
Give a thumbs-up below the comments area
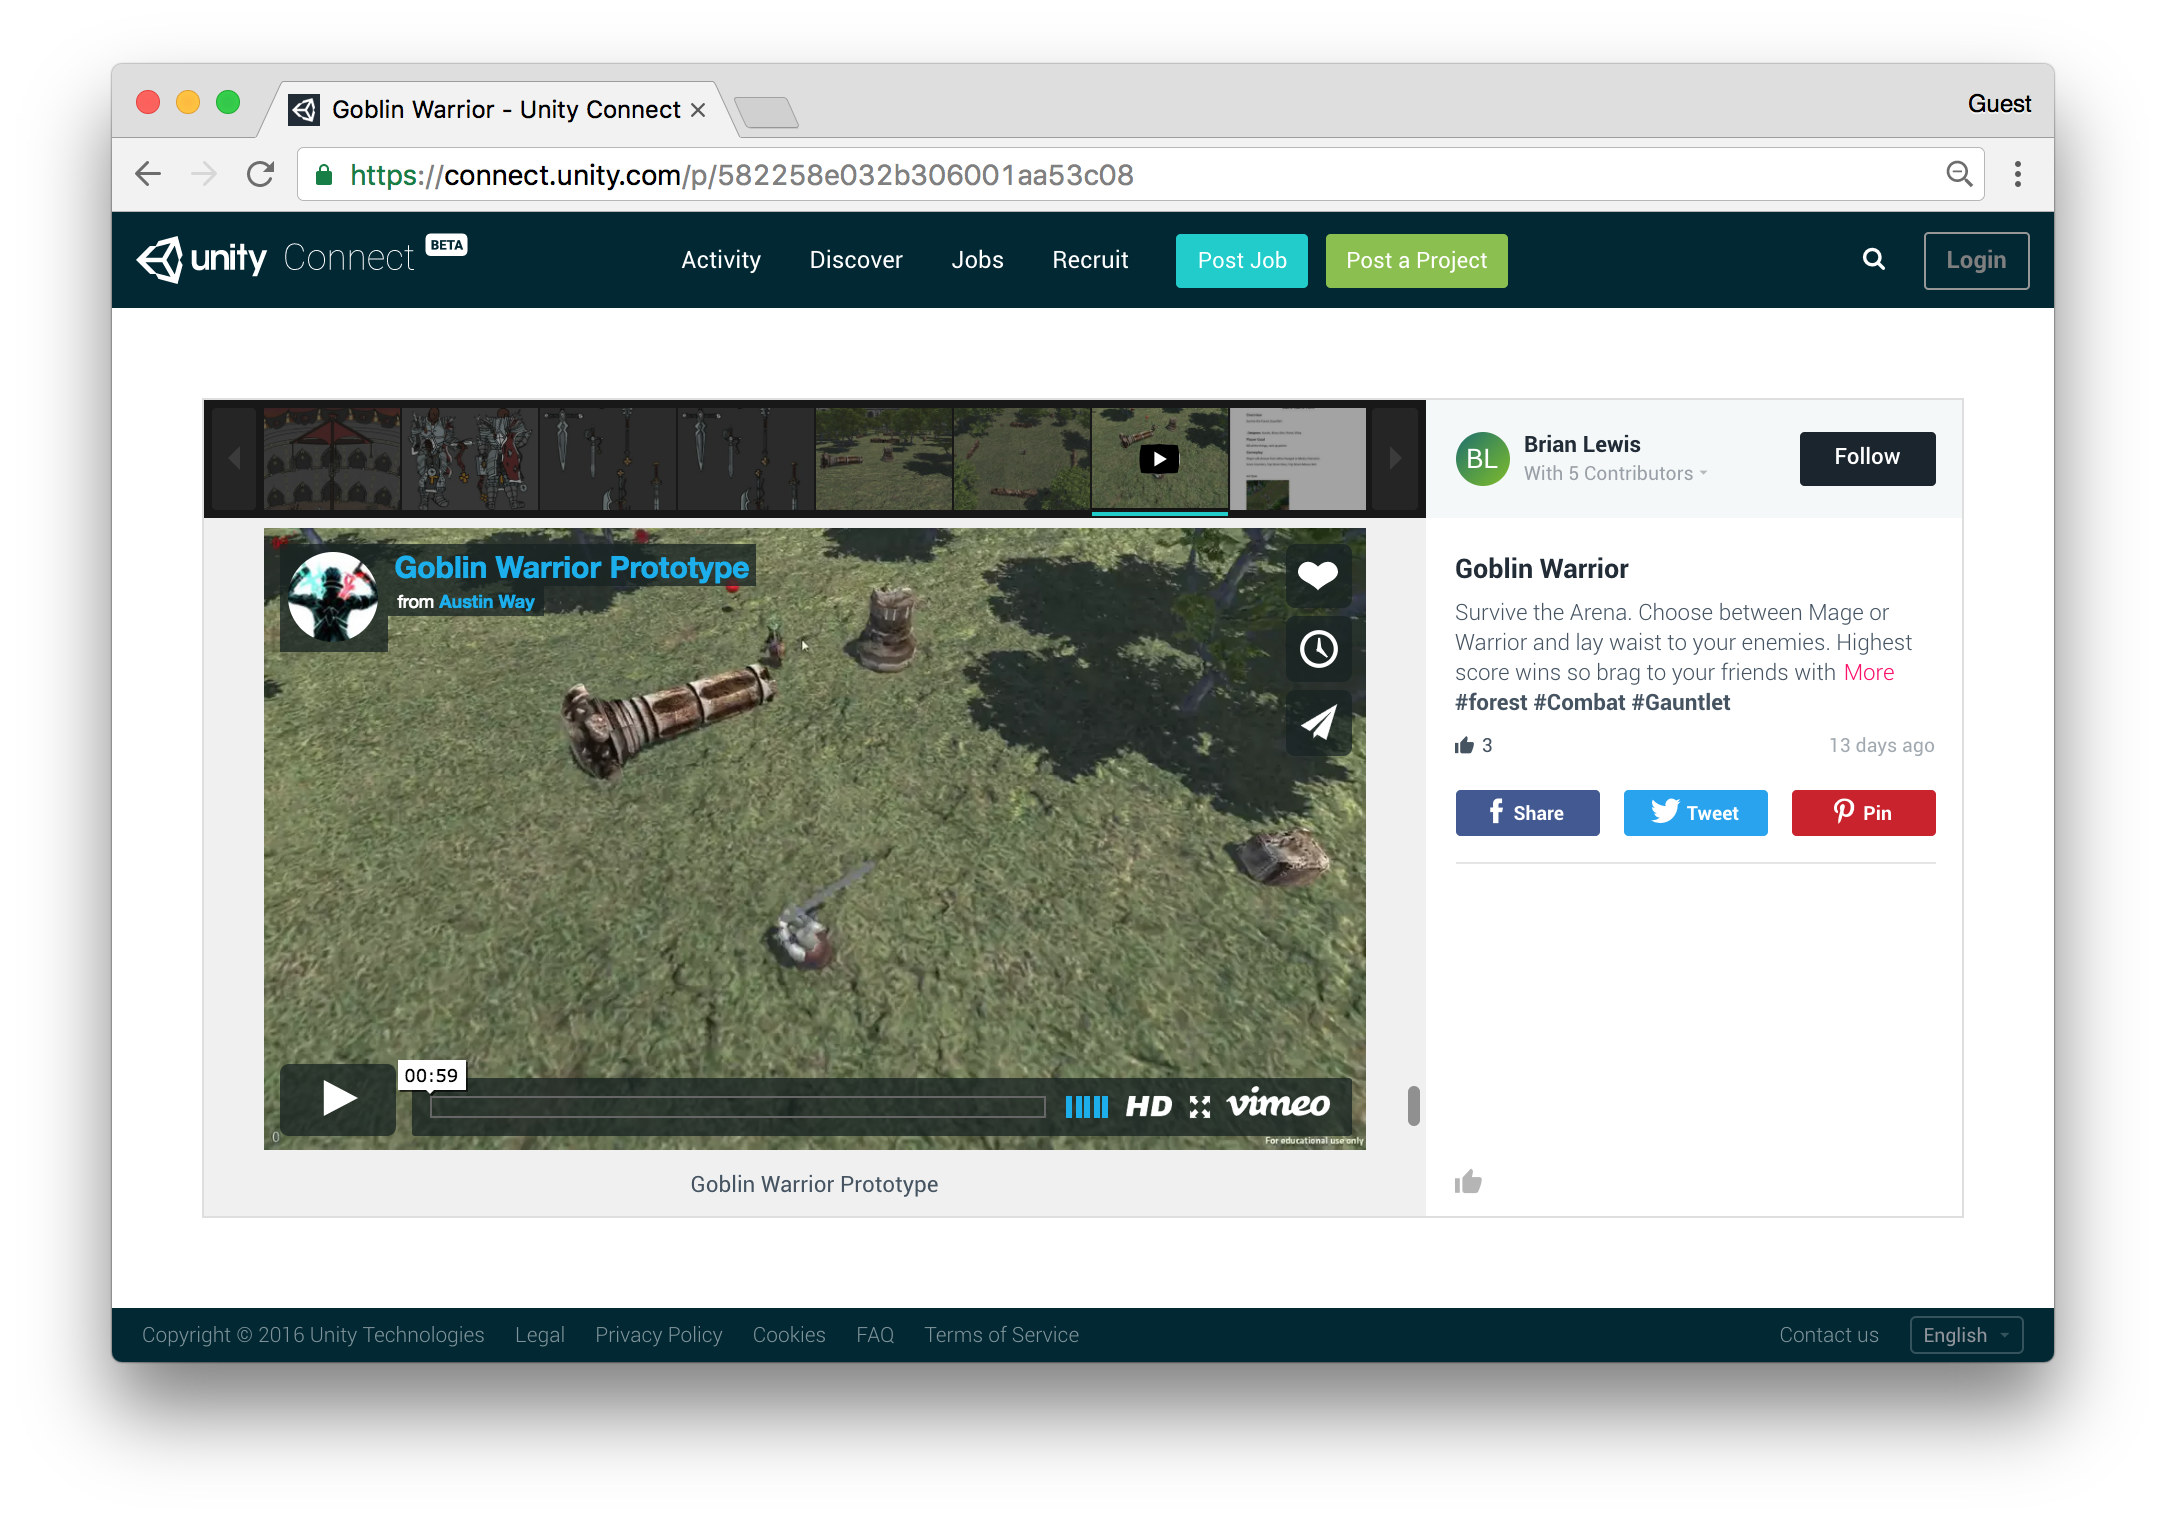coord(1468,1181)
